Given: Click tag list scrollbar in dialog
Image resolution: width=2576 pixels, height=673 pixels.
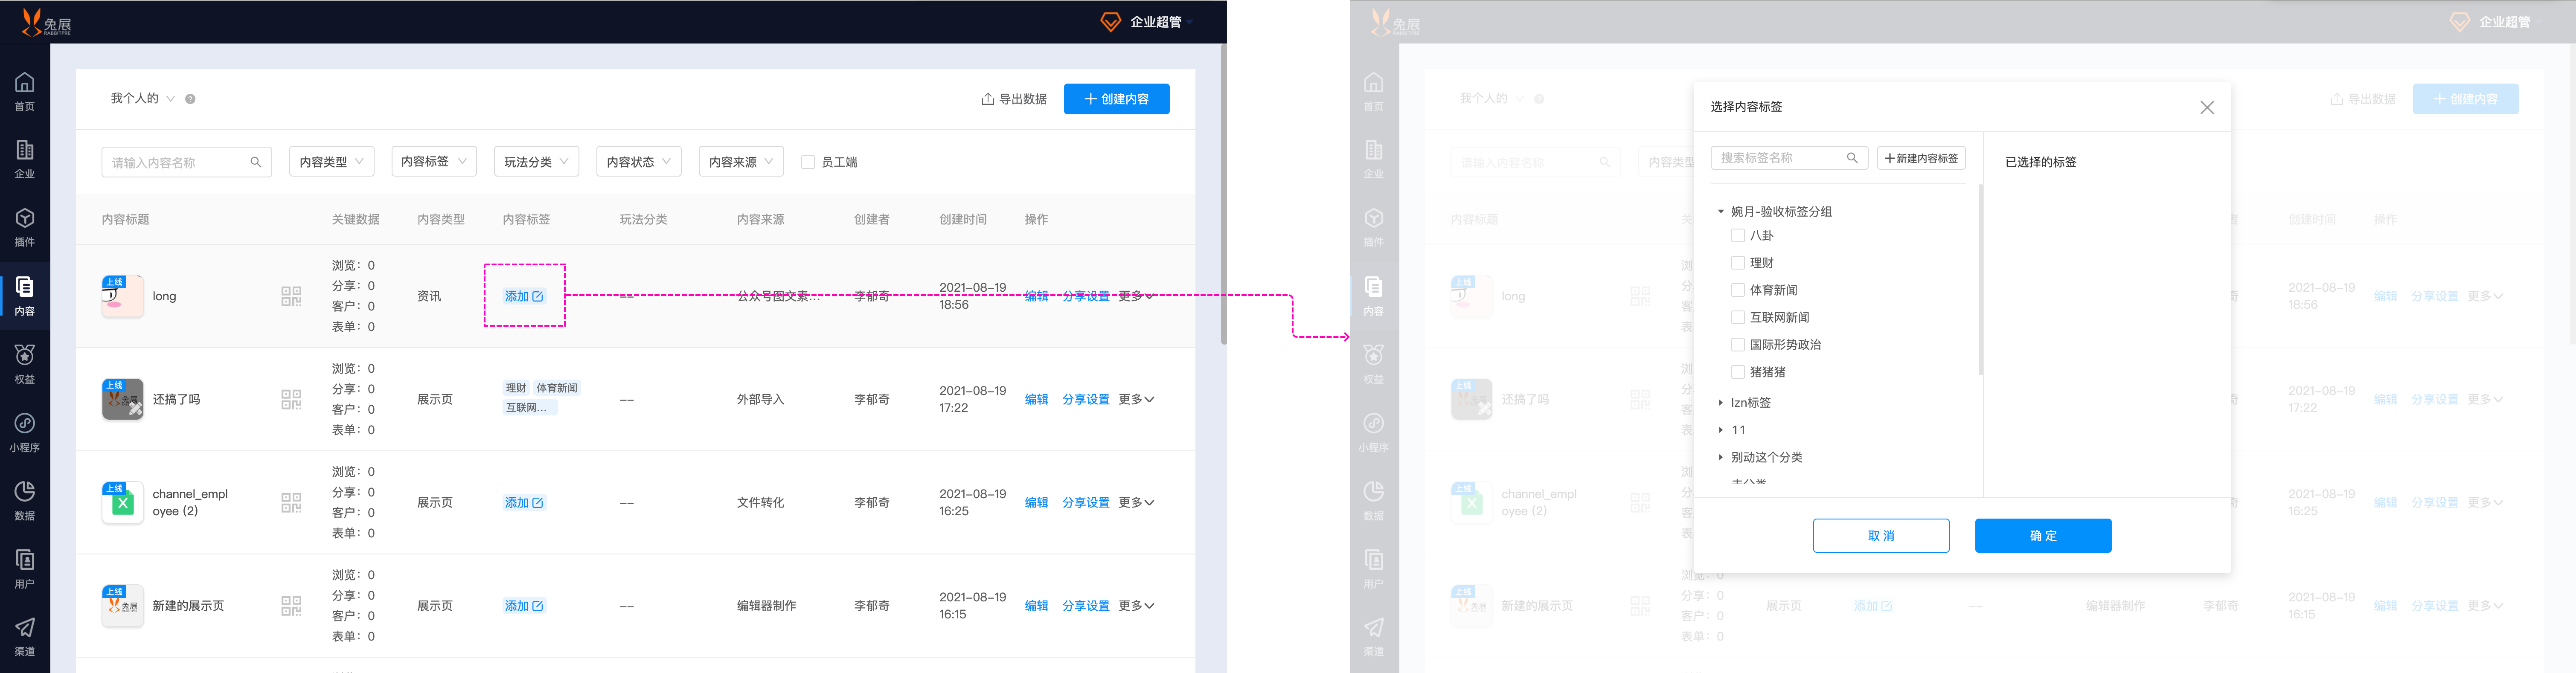Looking at the screenshot, I should [x=1980, y=280].
